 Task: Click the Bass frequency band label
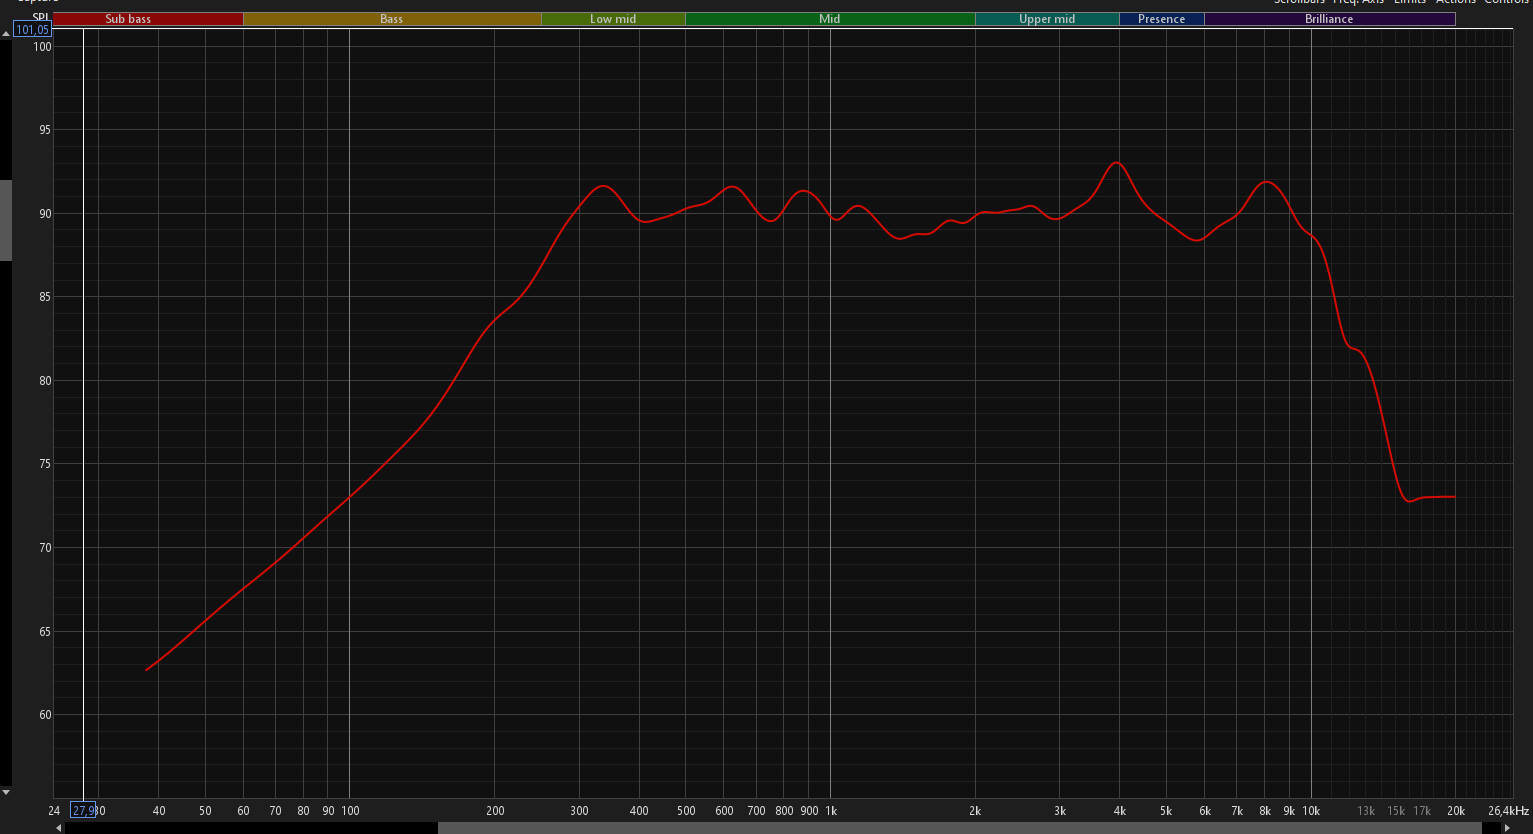[392, 19]
